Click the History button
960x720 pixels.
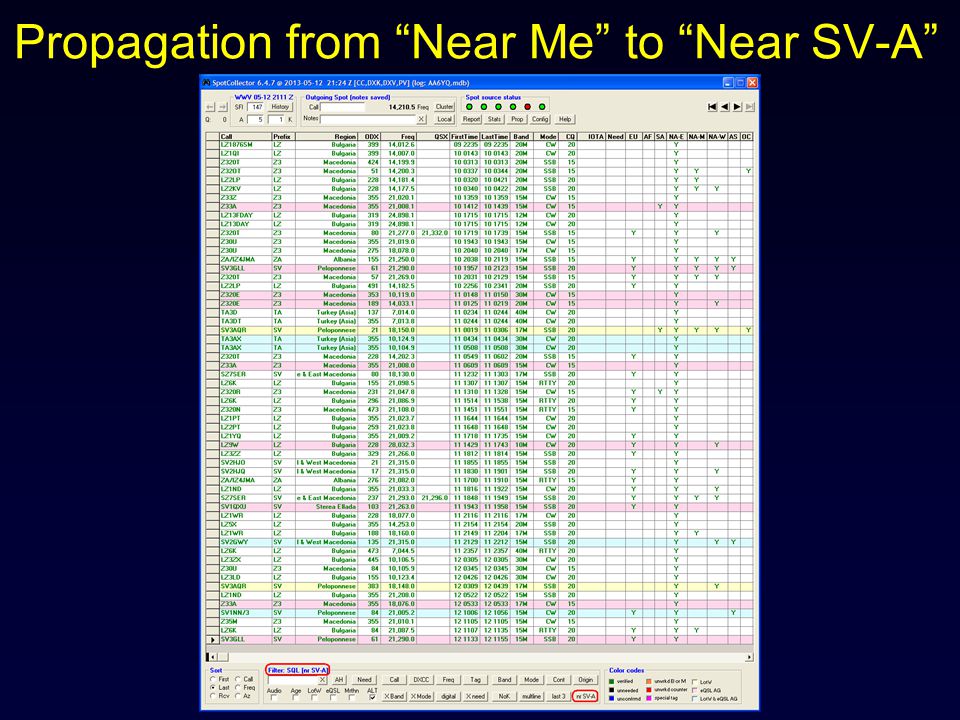click(280, 107)
